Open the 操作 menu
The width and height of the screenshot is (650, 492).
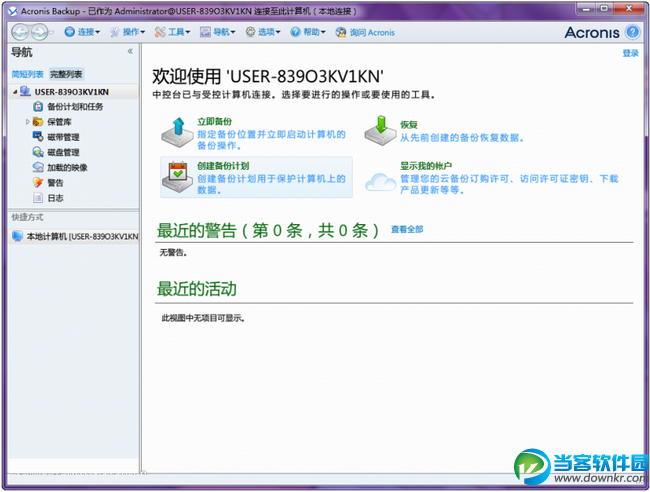coord(128,32)
